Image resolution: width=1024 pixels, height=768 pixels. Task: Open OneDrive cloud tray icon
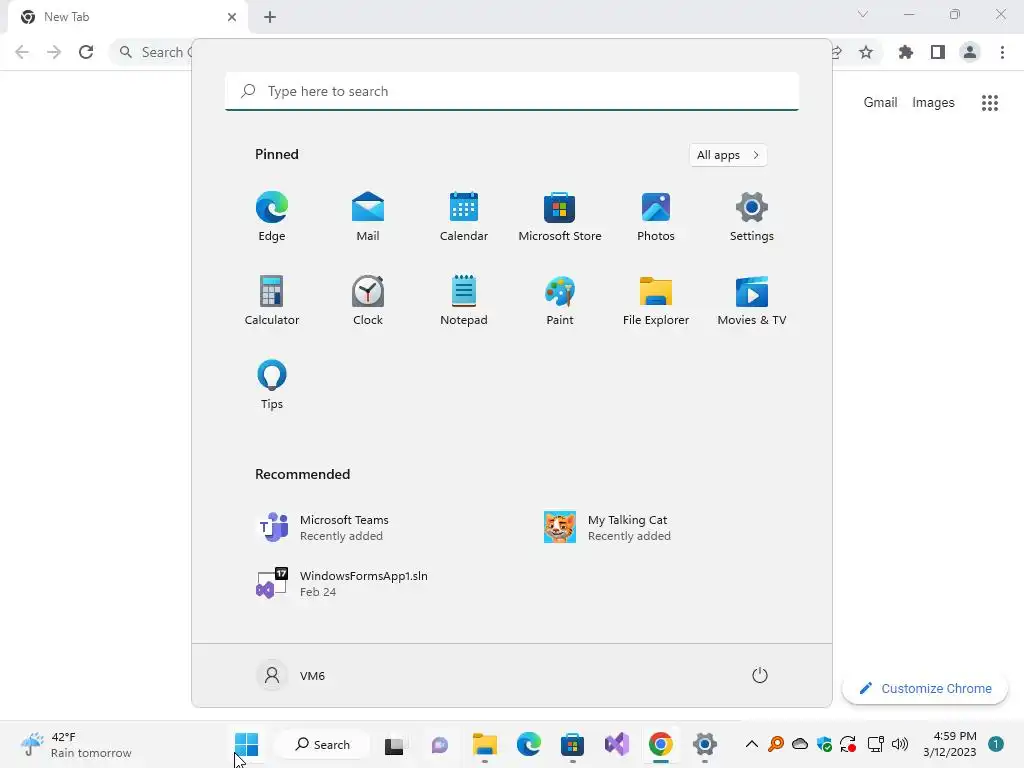click(x=800, y=744)
